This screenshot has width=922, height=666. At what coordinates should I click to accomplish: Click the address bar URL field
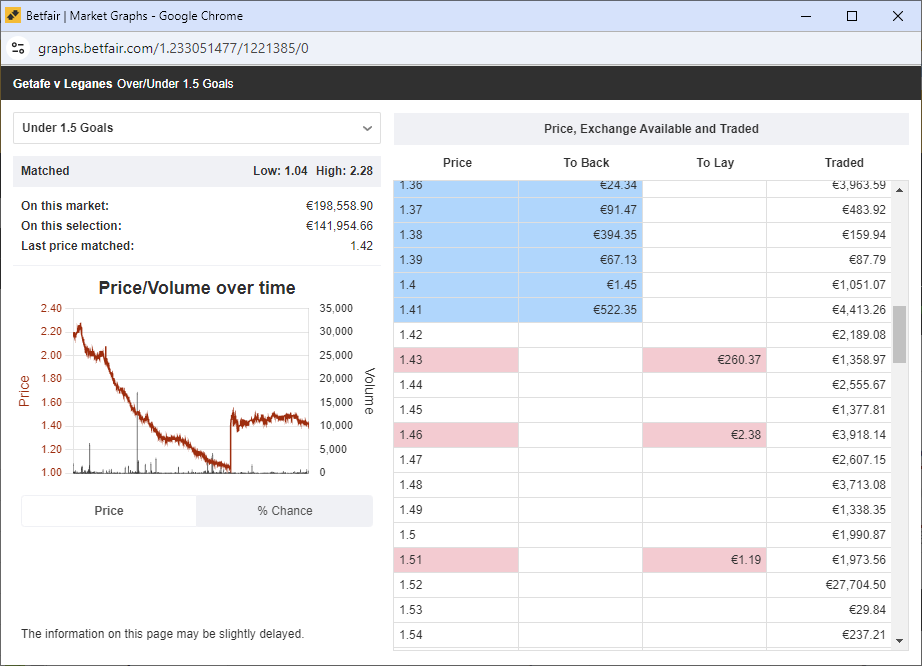tap(173, 48)
